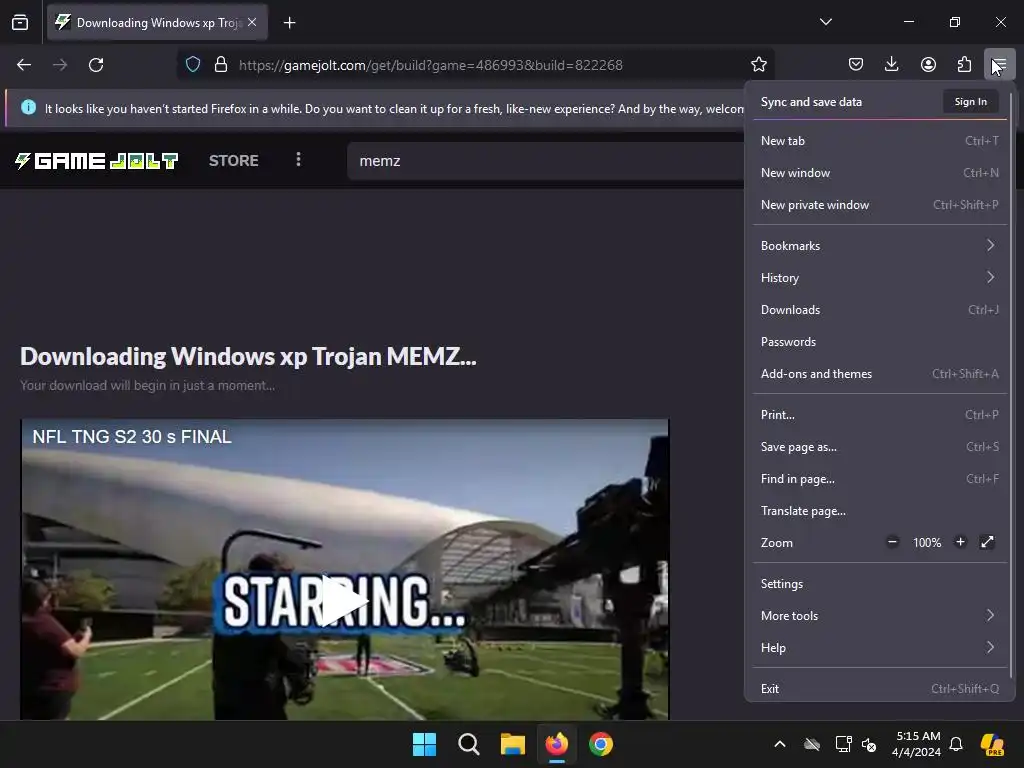Close the Firefox hamburger menu button
This screenshot has height=768, width=1024.
point(999,65)
